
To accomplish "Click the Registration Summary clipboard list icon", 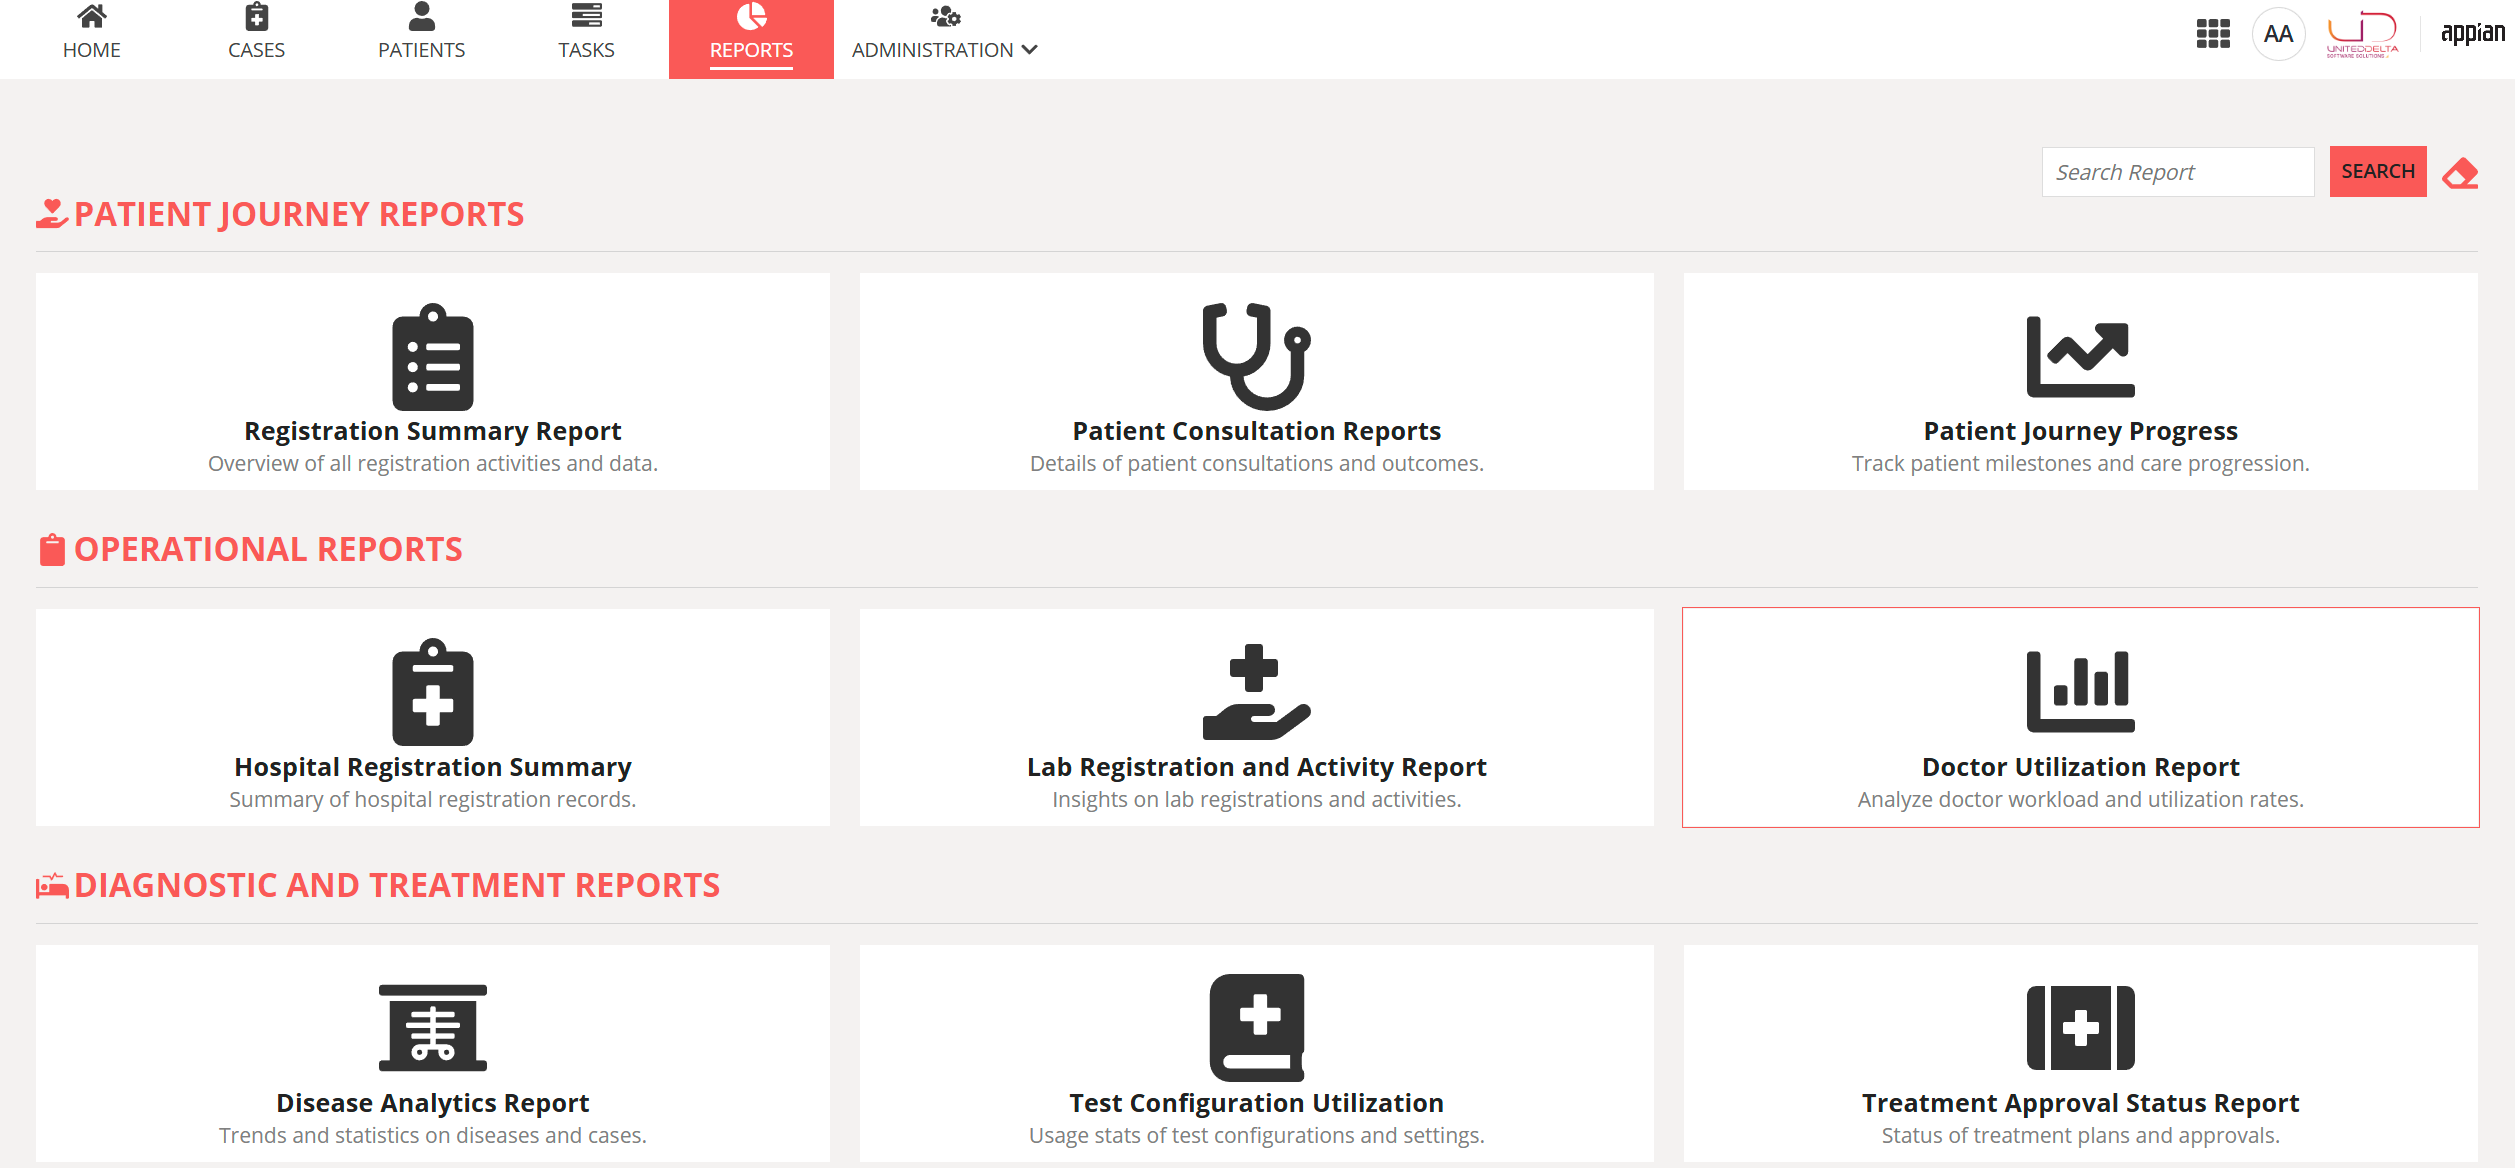I will click(433, 357).
